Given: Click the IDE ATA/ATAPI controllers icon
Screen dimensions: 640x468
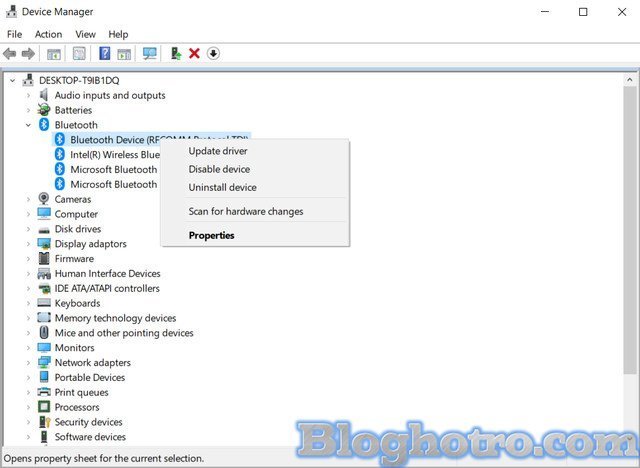Looking at the screenshot, I should (x=44, y=288).
